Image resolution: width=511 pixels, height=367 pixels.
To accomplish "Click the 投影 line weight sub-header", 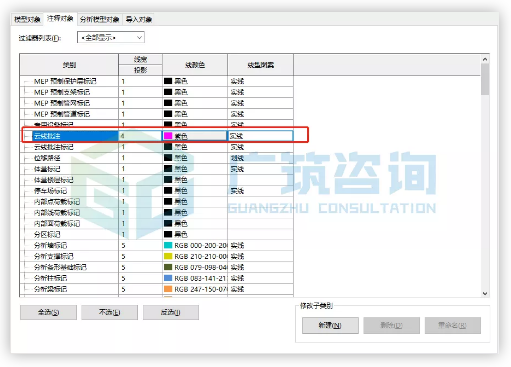I will click(140, 70).
